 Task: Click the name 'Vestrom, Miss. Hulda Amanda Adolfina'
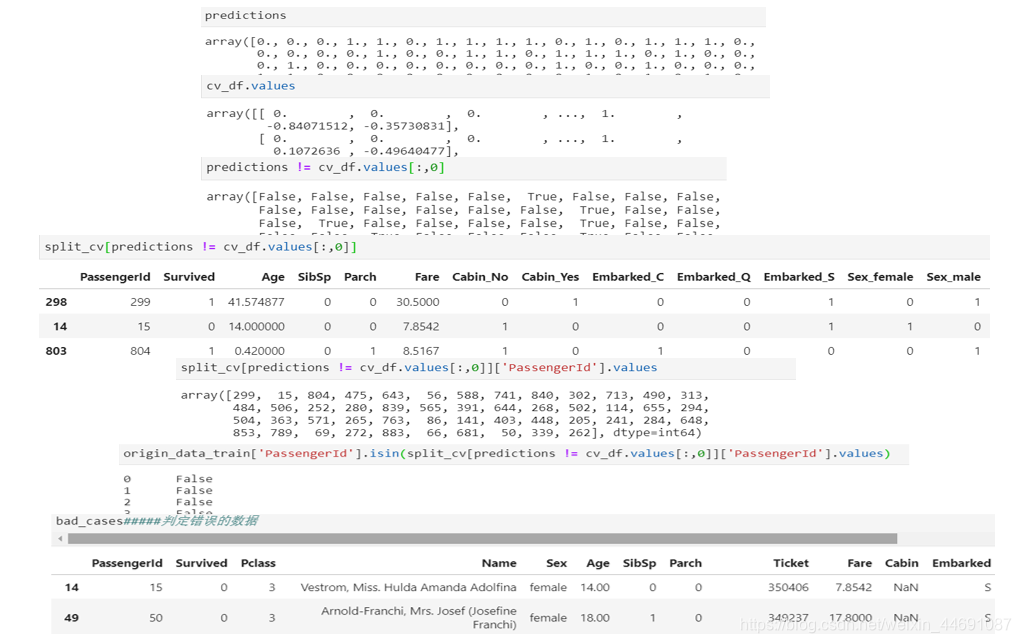click(x=408, y=588)
